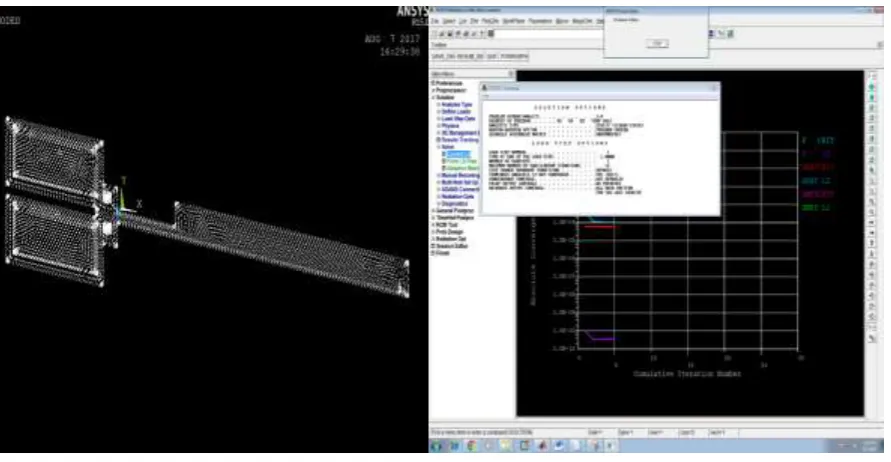Open Prob Design main menu item

448,232
